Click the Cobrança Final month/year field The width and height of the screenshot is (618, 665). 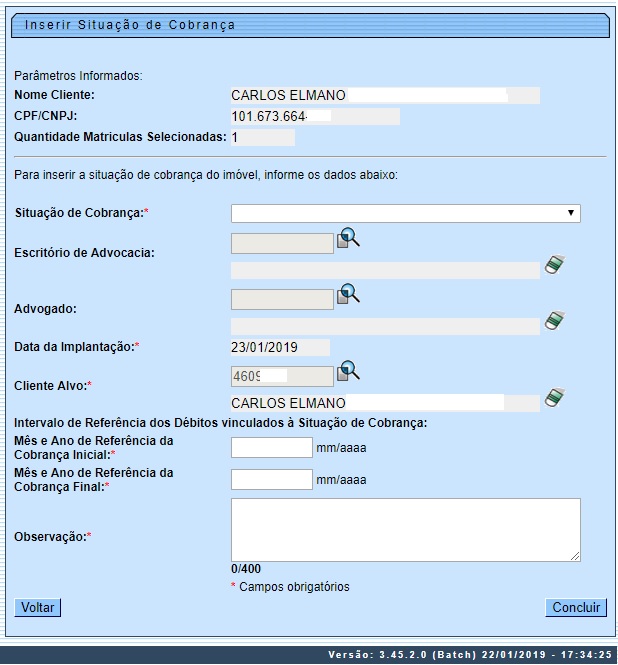[272, 479]
